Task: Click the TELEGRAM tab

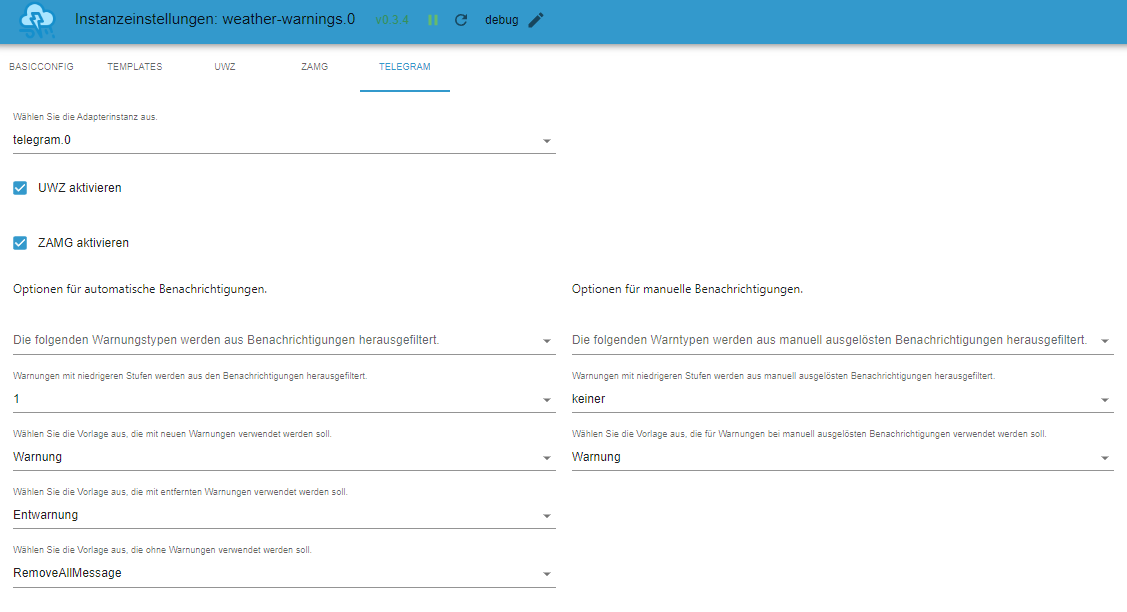Action: [404, 67]
